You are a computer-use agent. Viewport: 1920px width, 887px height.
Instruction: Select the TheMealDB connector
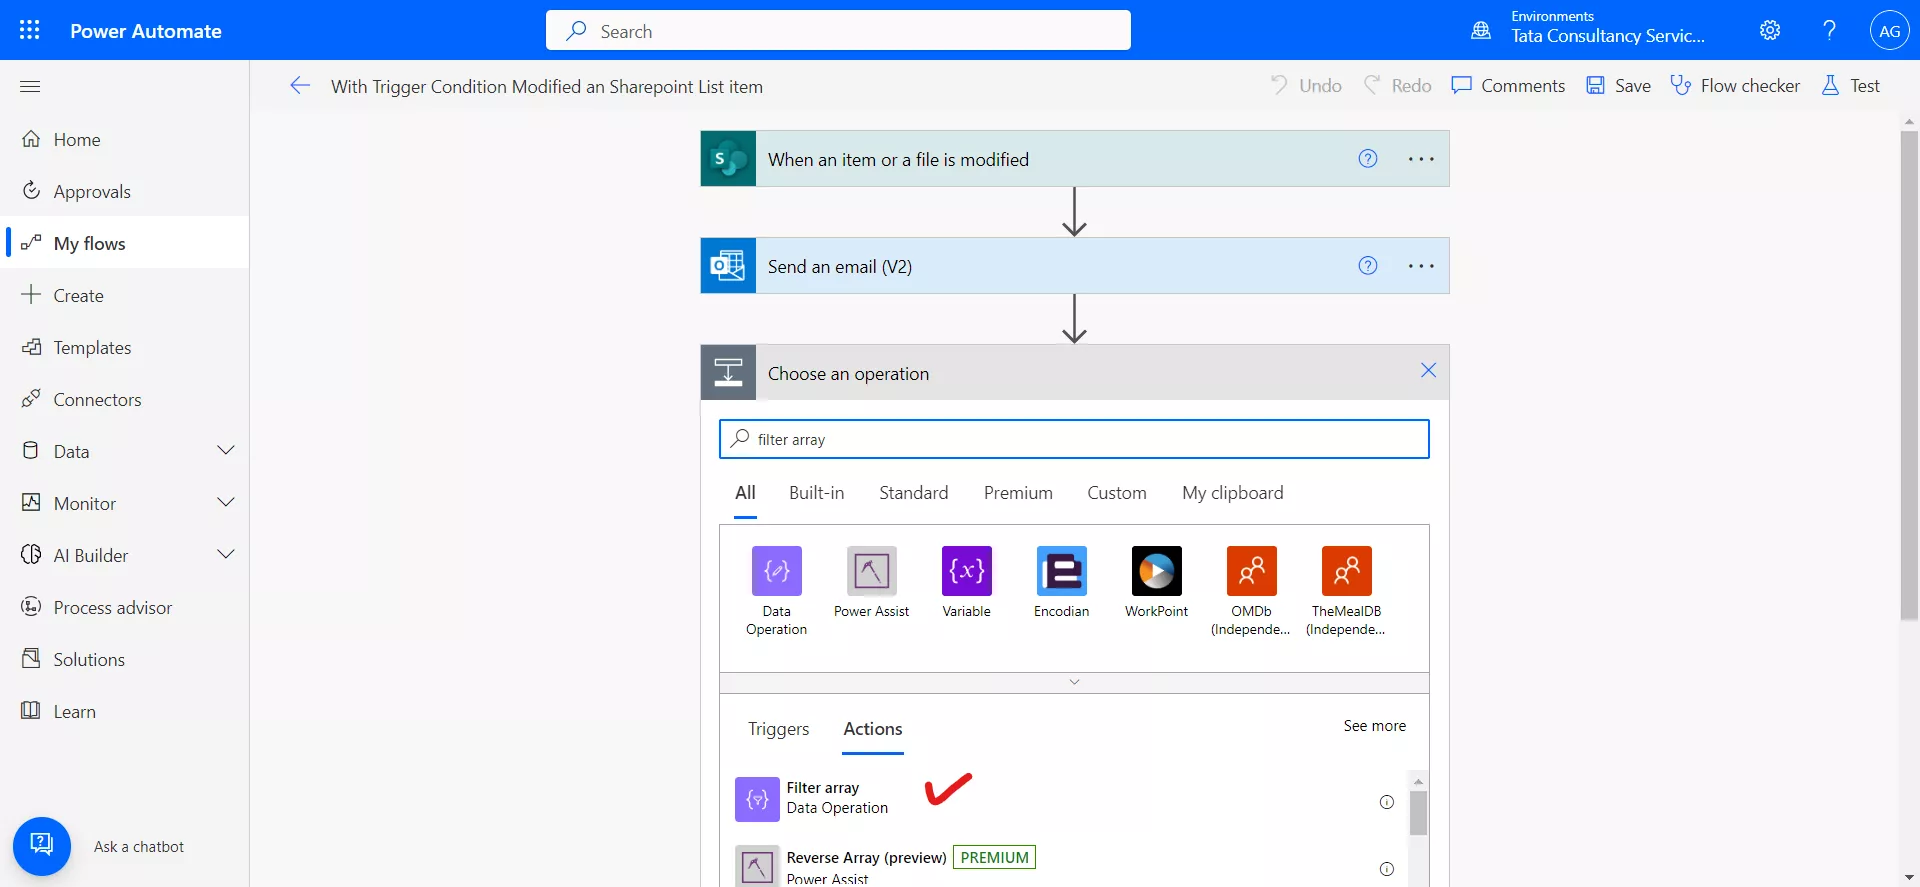click(x=1346, y=591)
